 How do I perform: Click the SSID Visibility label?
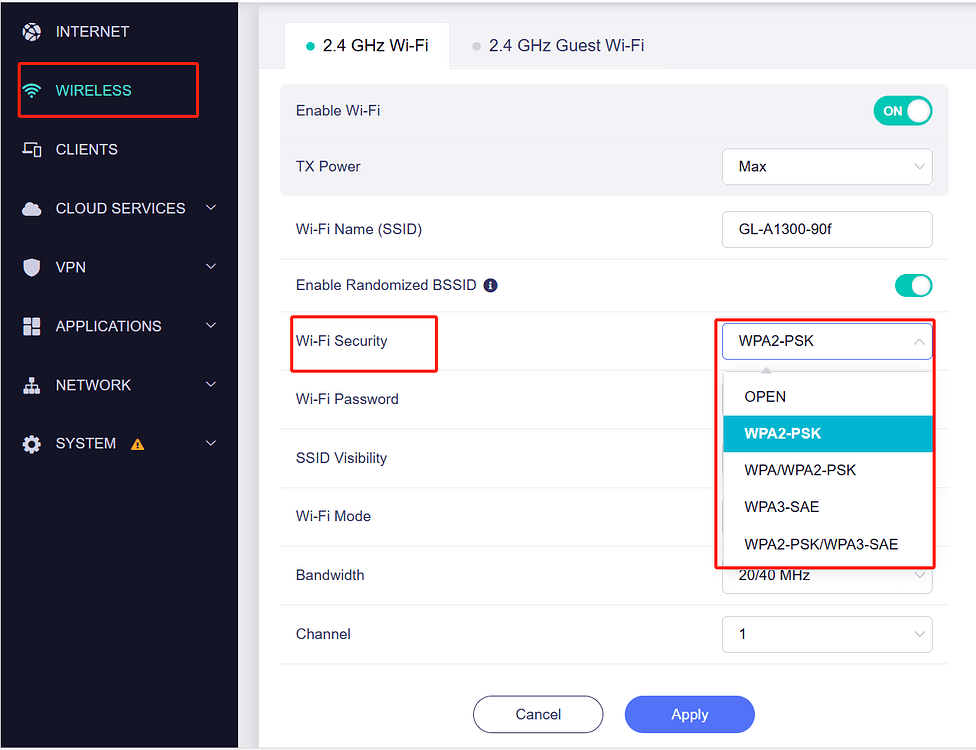(341, 458)
